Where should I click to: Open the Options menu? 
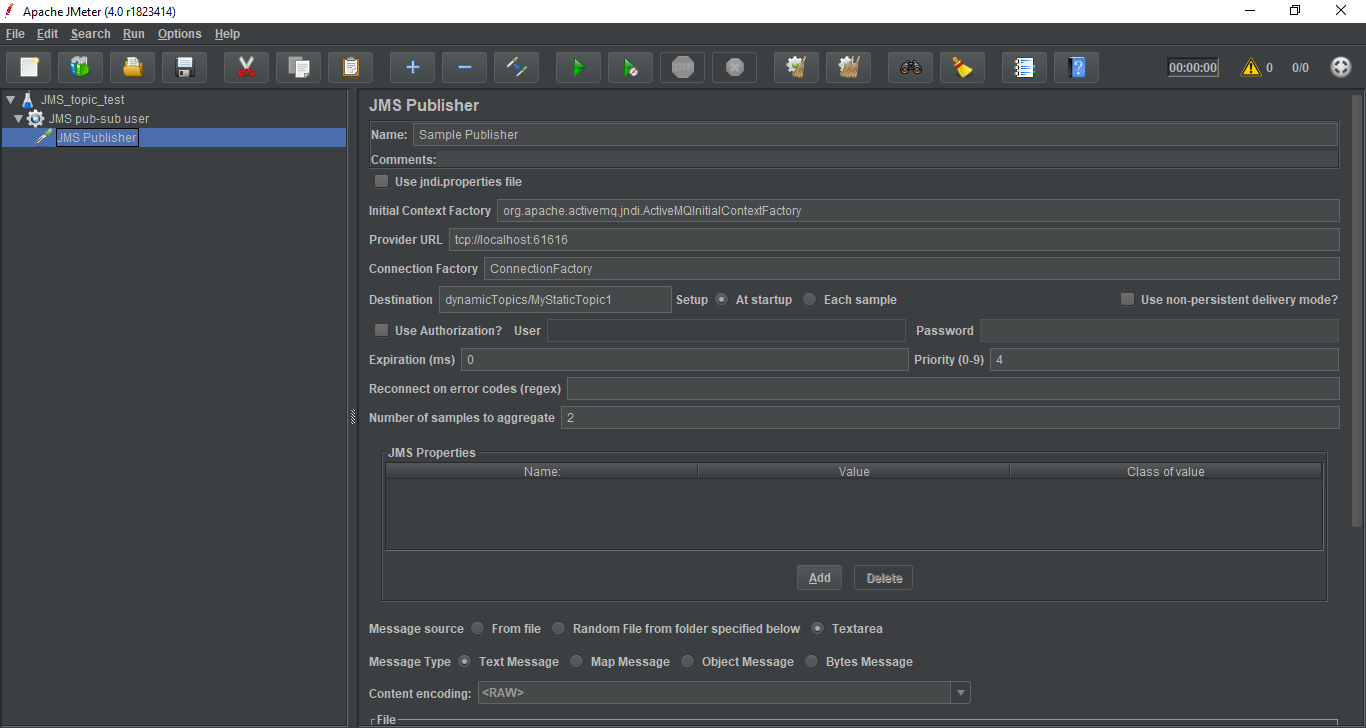(179, 34)
